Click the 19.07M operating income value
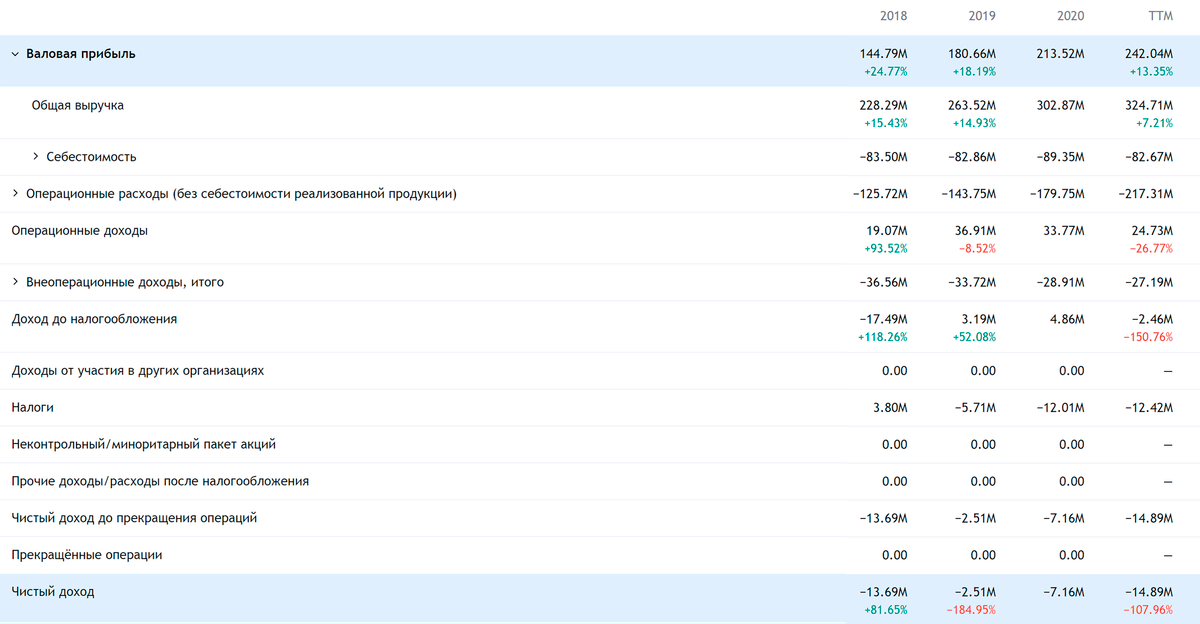Image resolution: width=1200 pixels, height=624 pixels. tap(887, 231)
